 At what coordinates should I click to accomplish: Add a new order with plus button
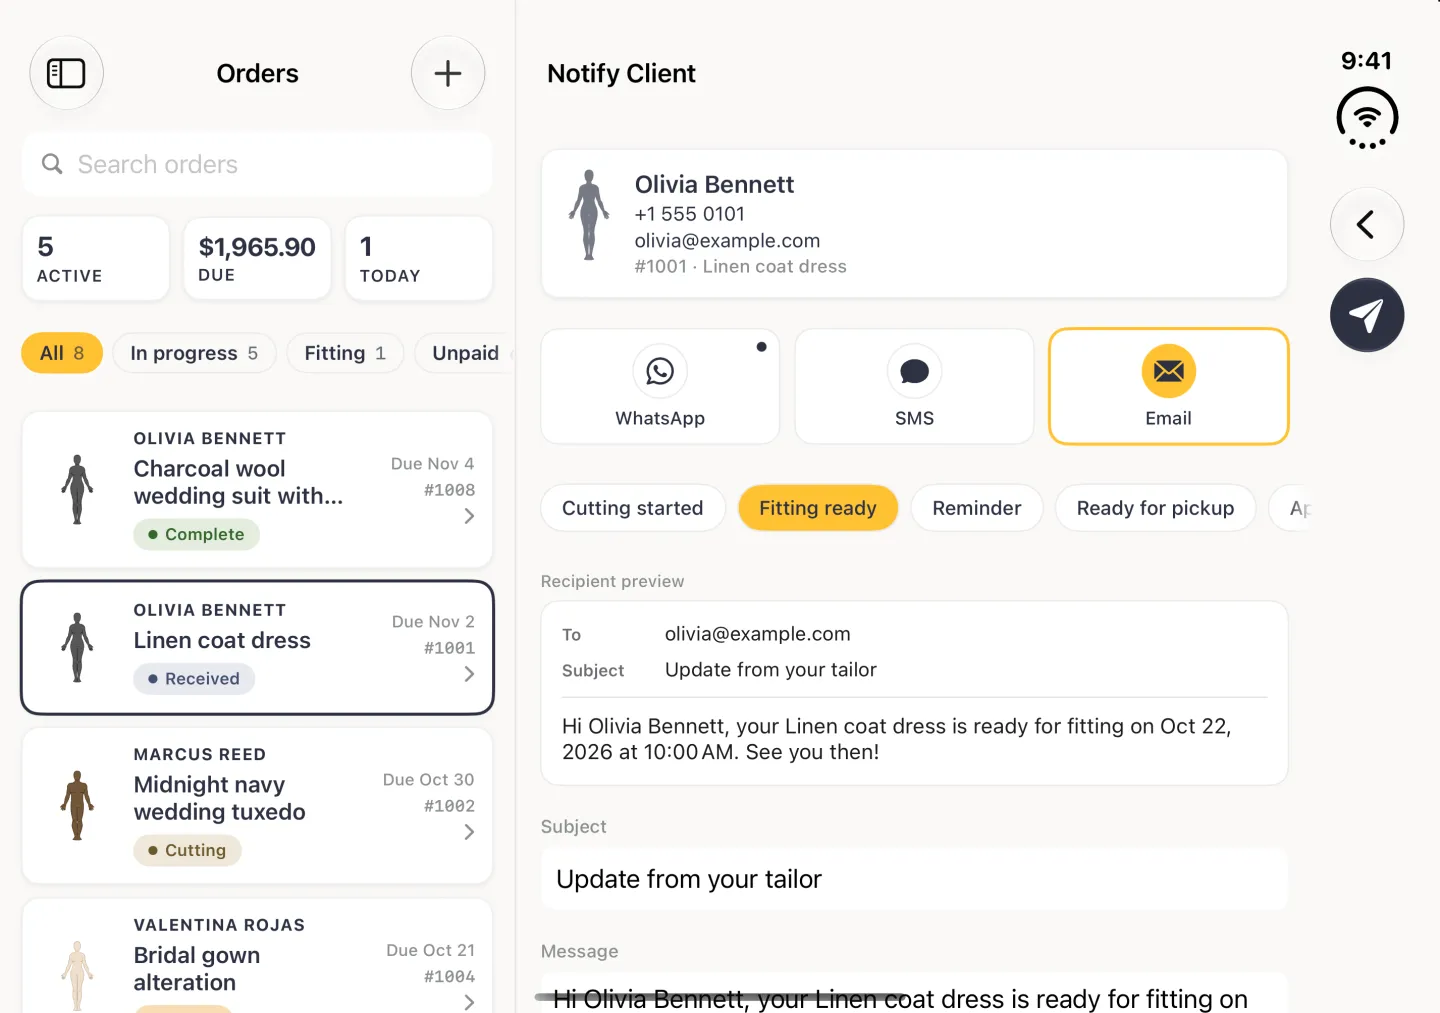448,73
